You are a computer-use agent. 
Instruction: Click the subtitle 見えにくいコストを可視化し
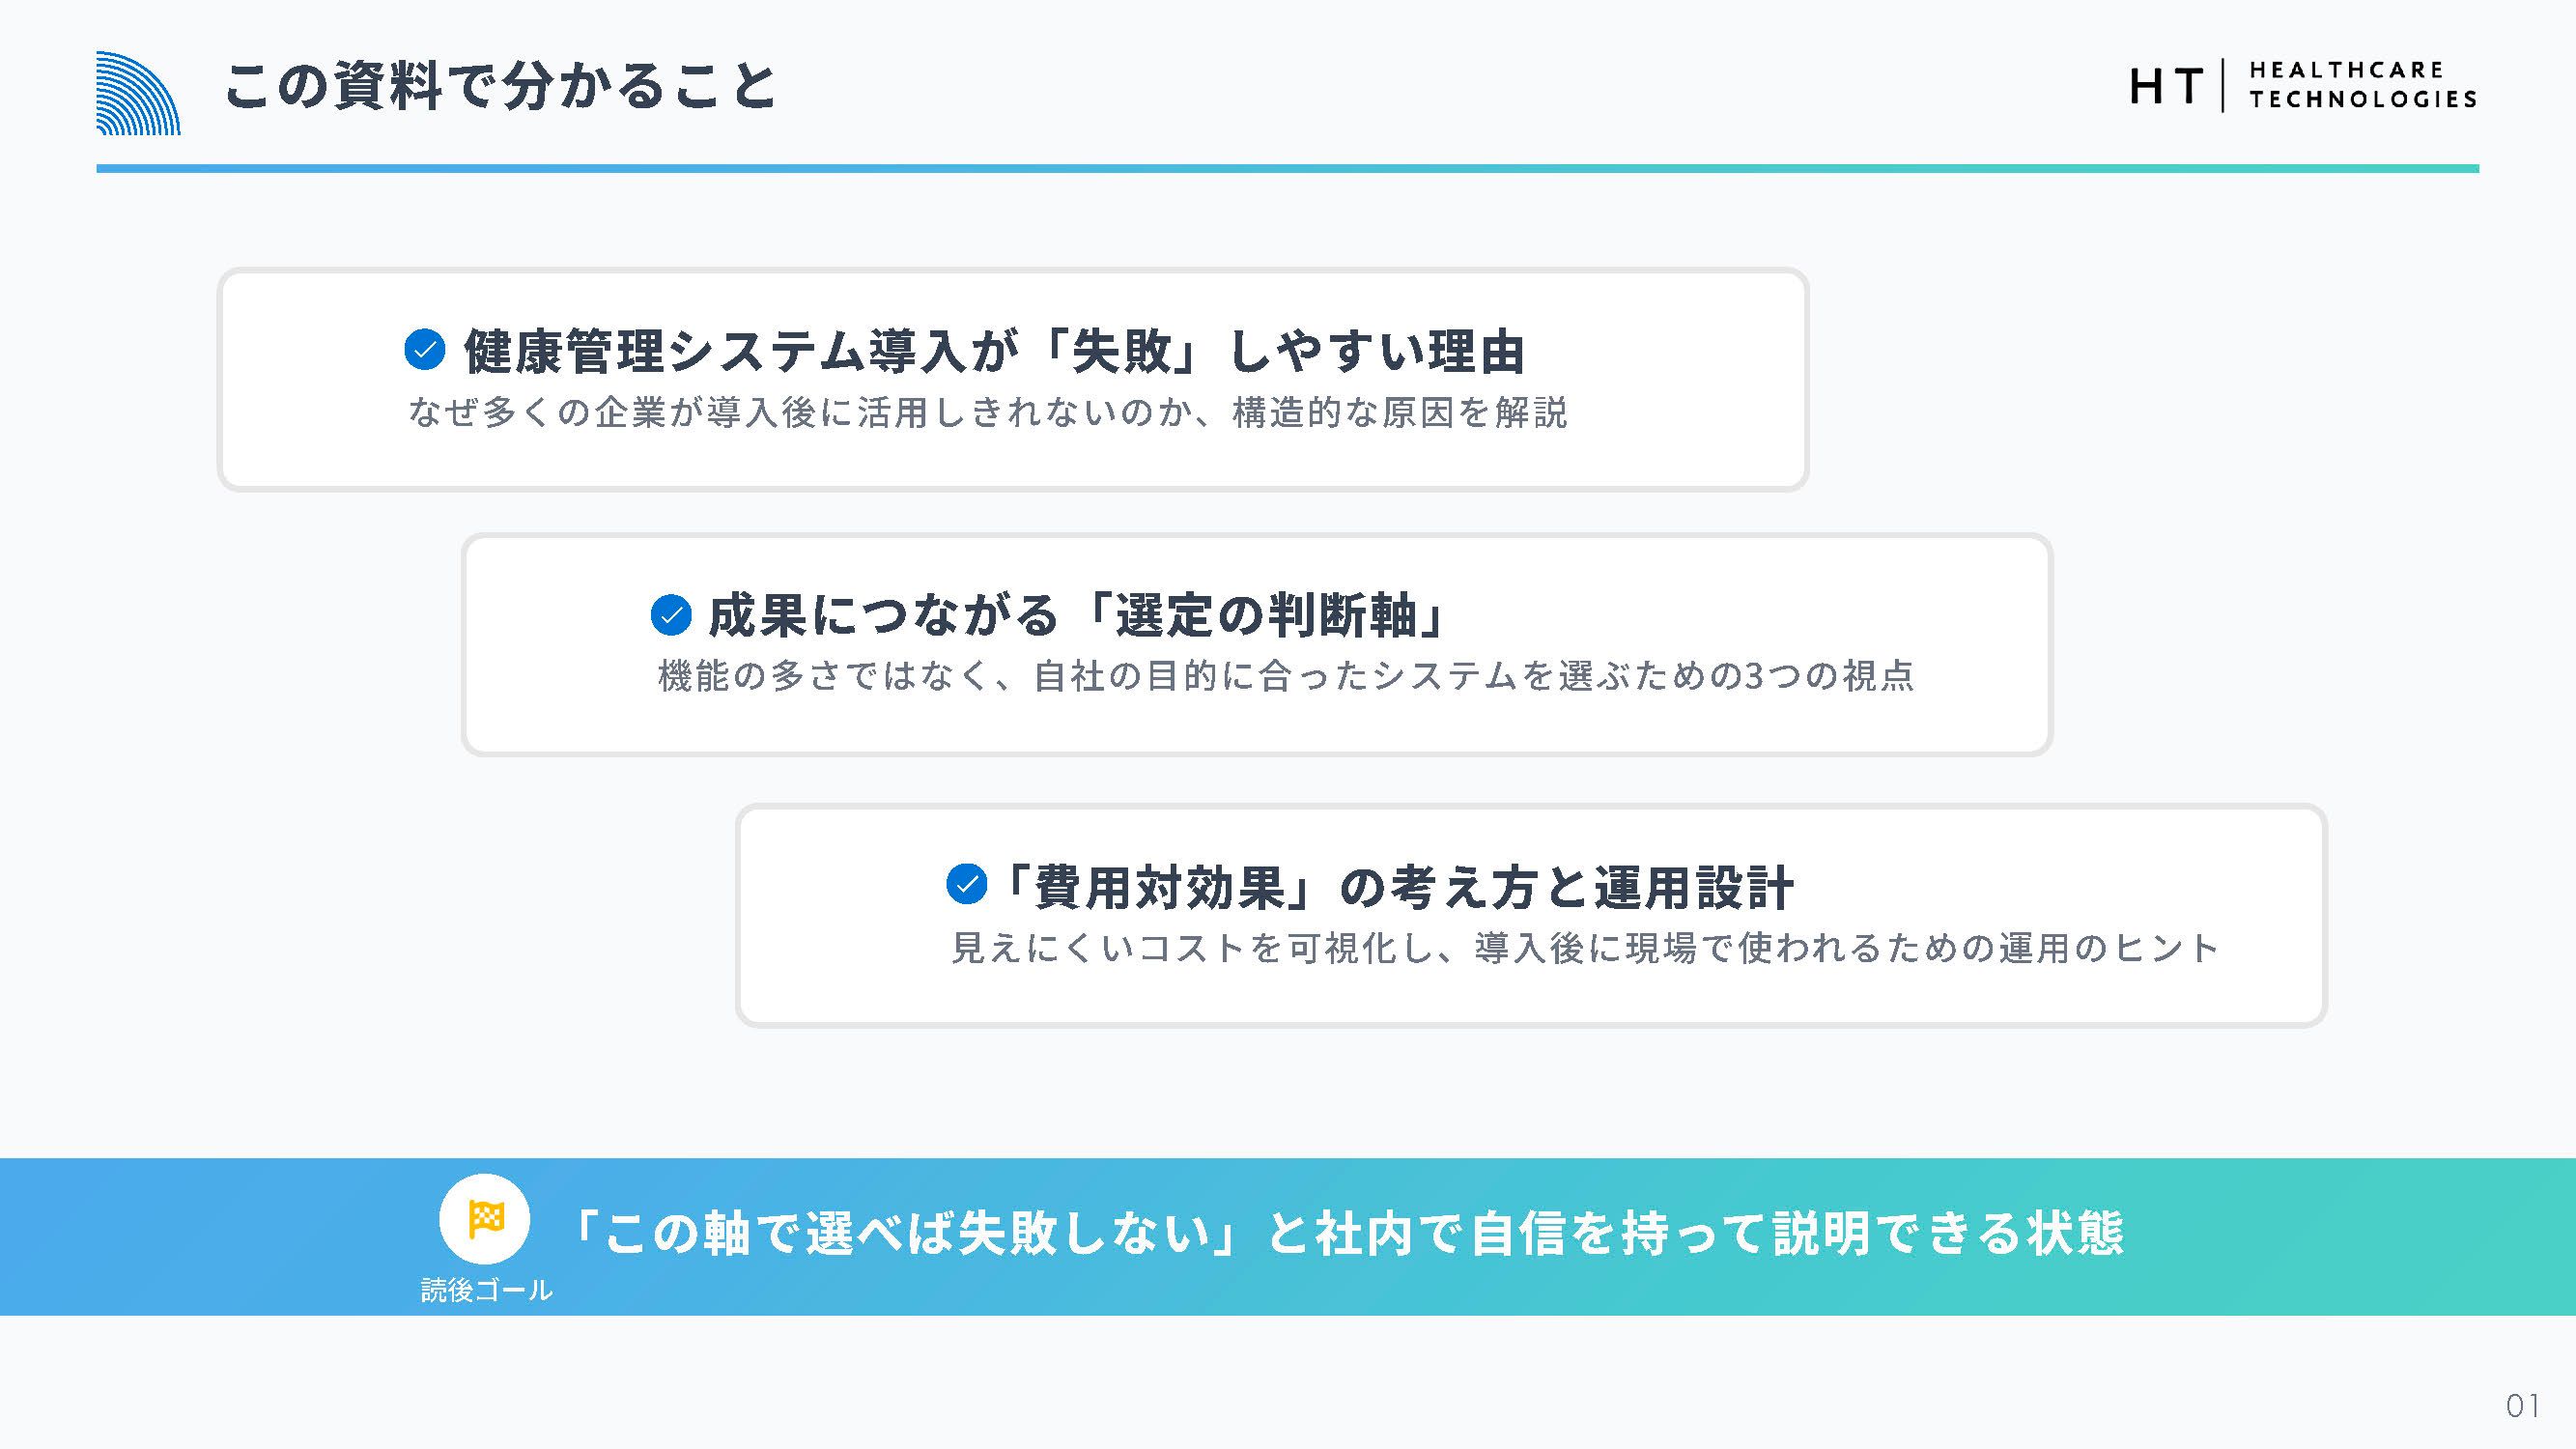click(1585, 948)
